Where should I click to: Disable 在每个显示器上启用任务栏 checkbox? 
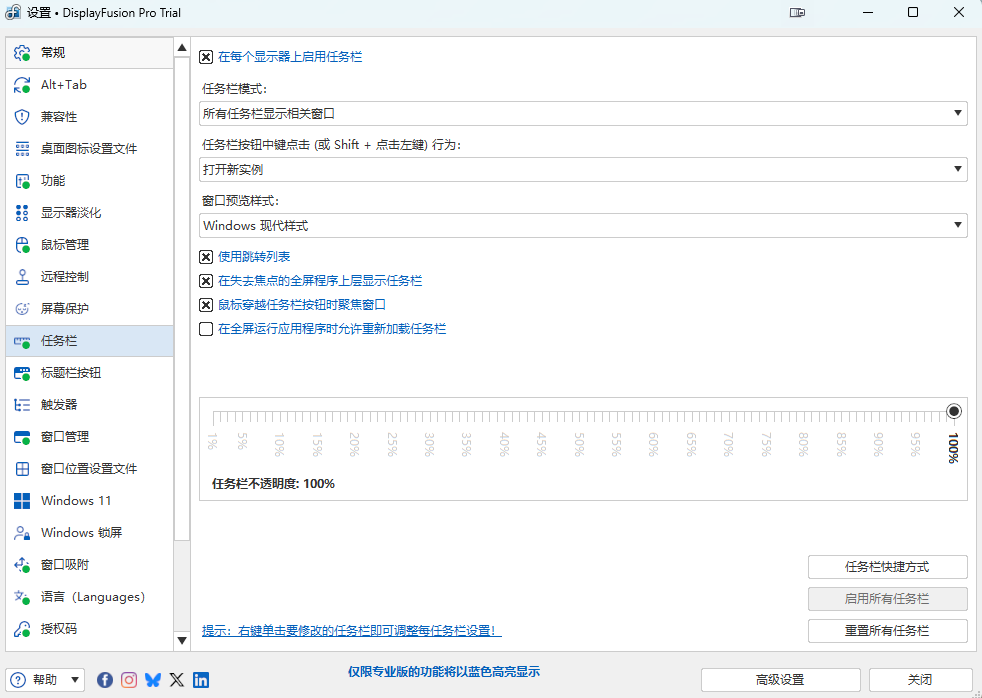pos(206,57)
